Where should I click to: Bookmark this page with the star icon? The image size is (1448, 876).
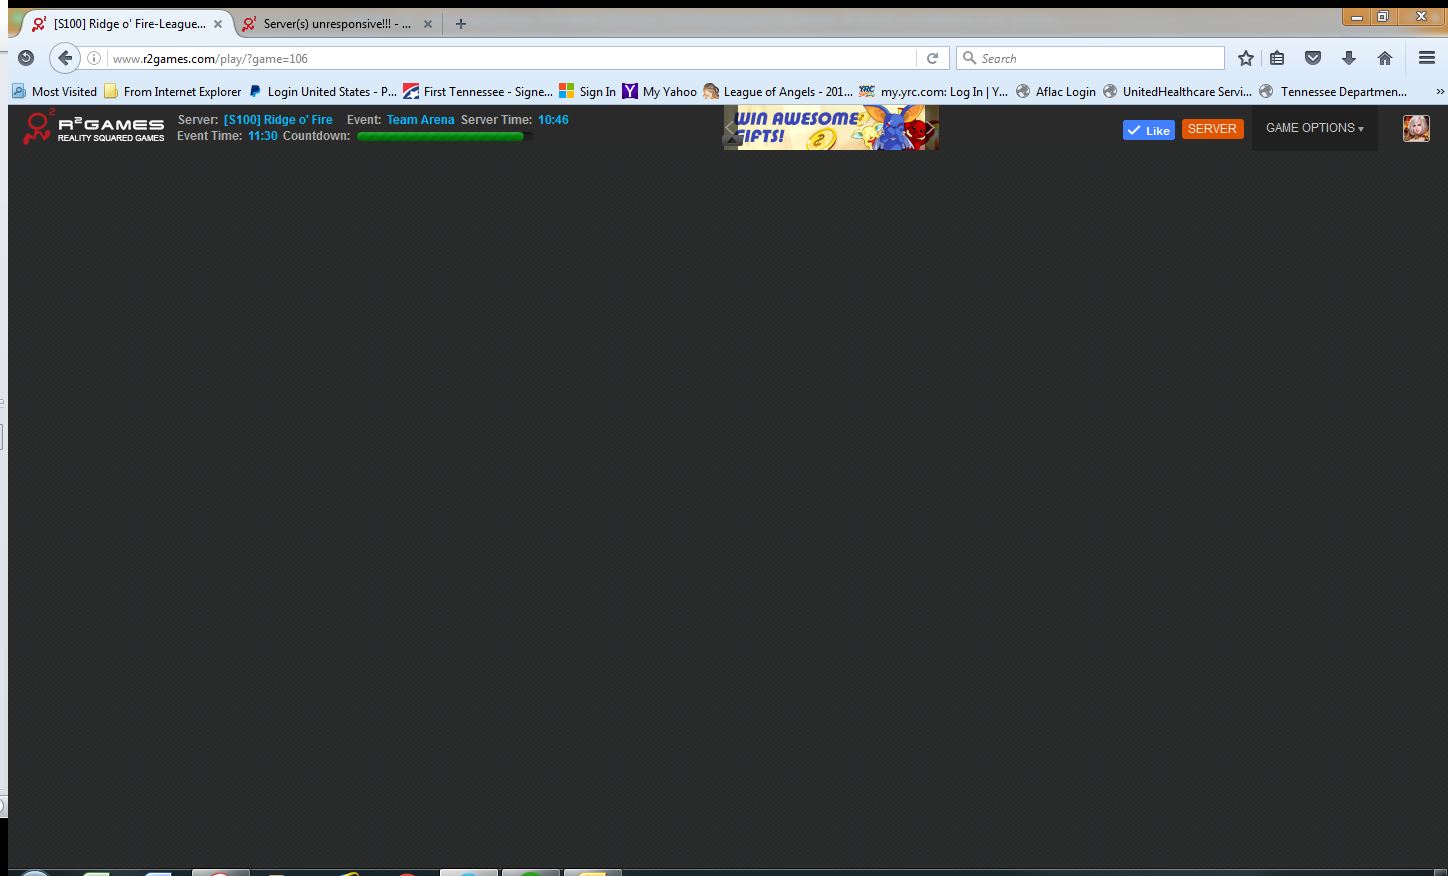click(x=1245, y=59)
